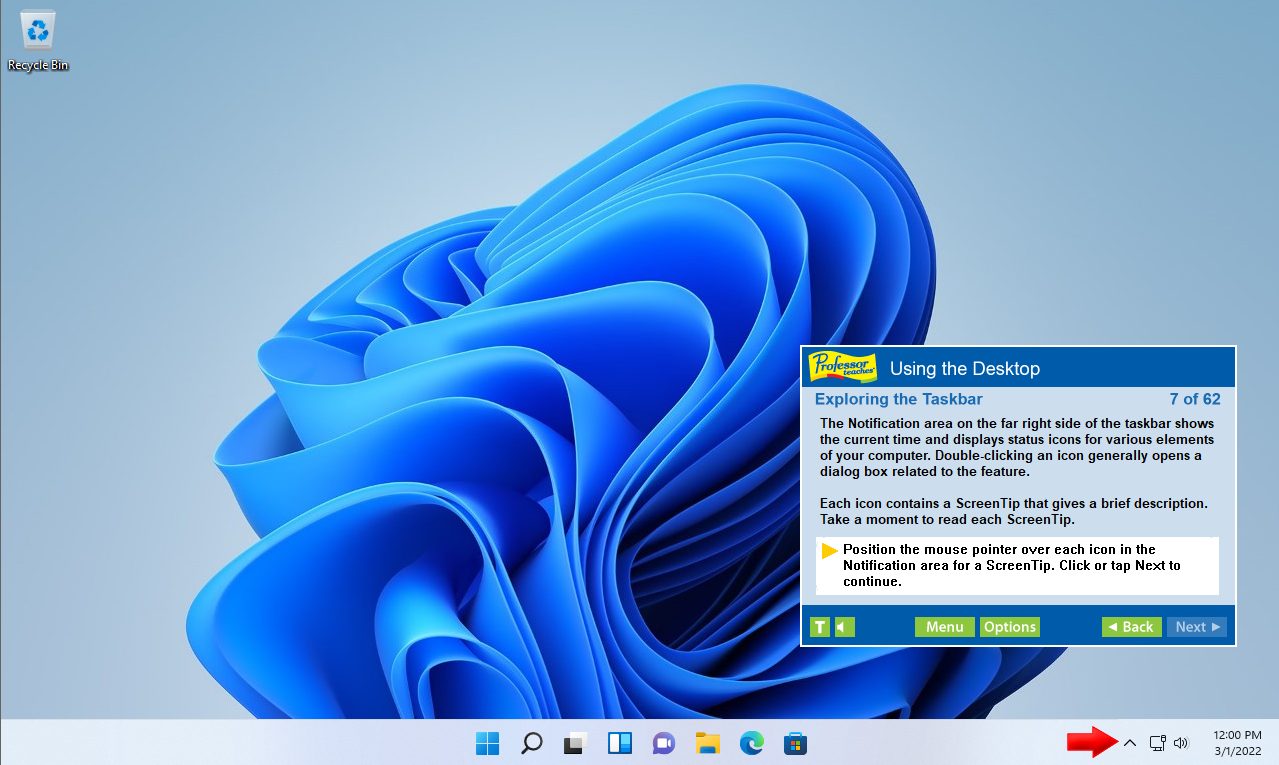Click the Professor Teaches logo

coord(841,366)
